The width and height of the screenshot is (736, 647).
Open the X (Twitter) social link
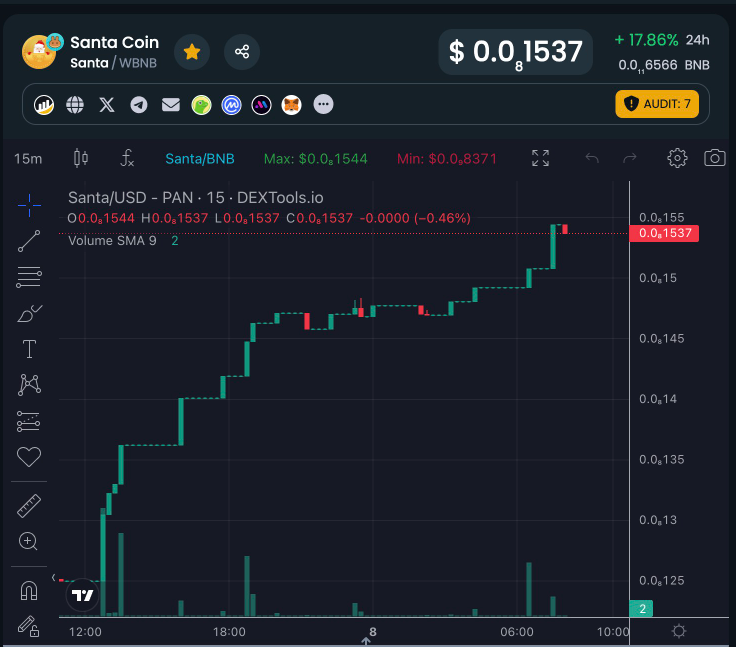tap(107, 104)
